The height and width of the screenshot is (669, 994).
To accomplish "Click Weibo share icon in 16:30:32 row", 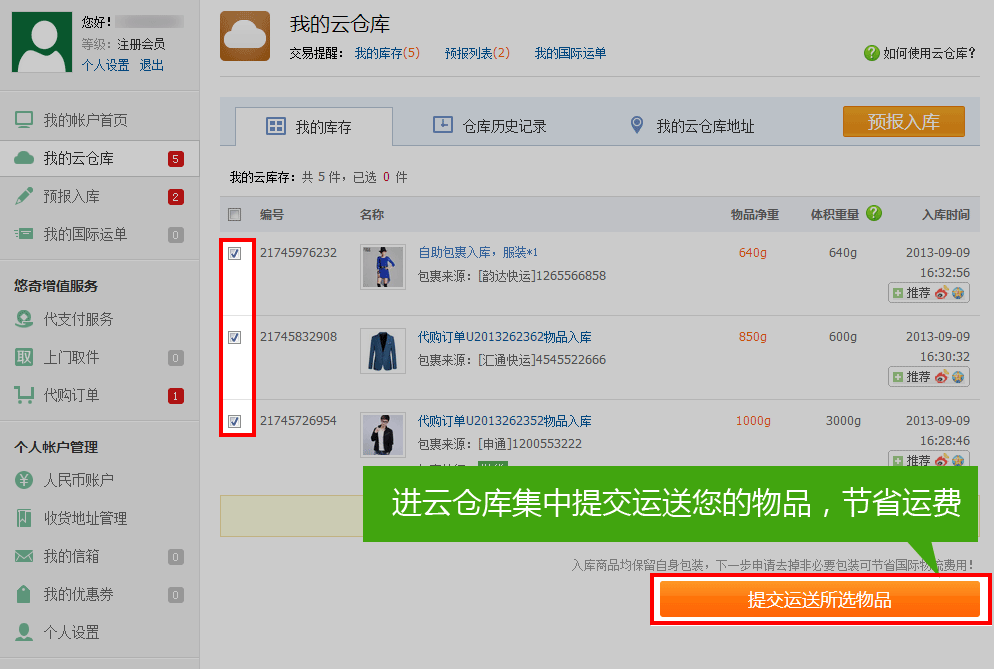I will point(942,377).
